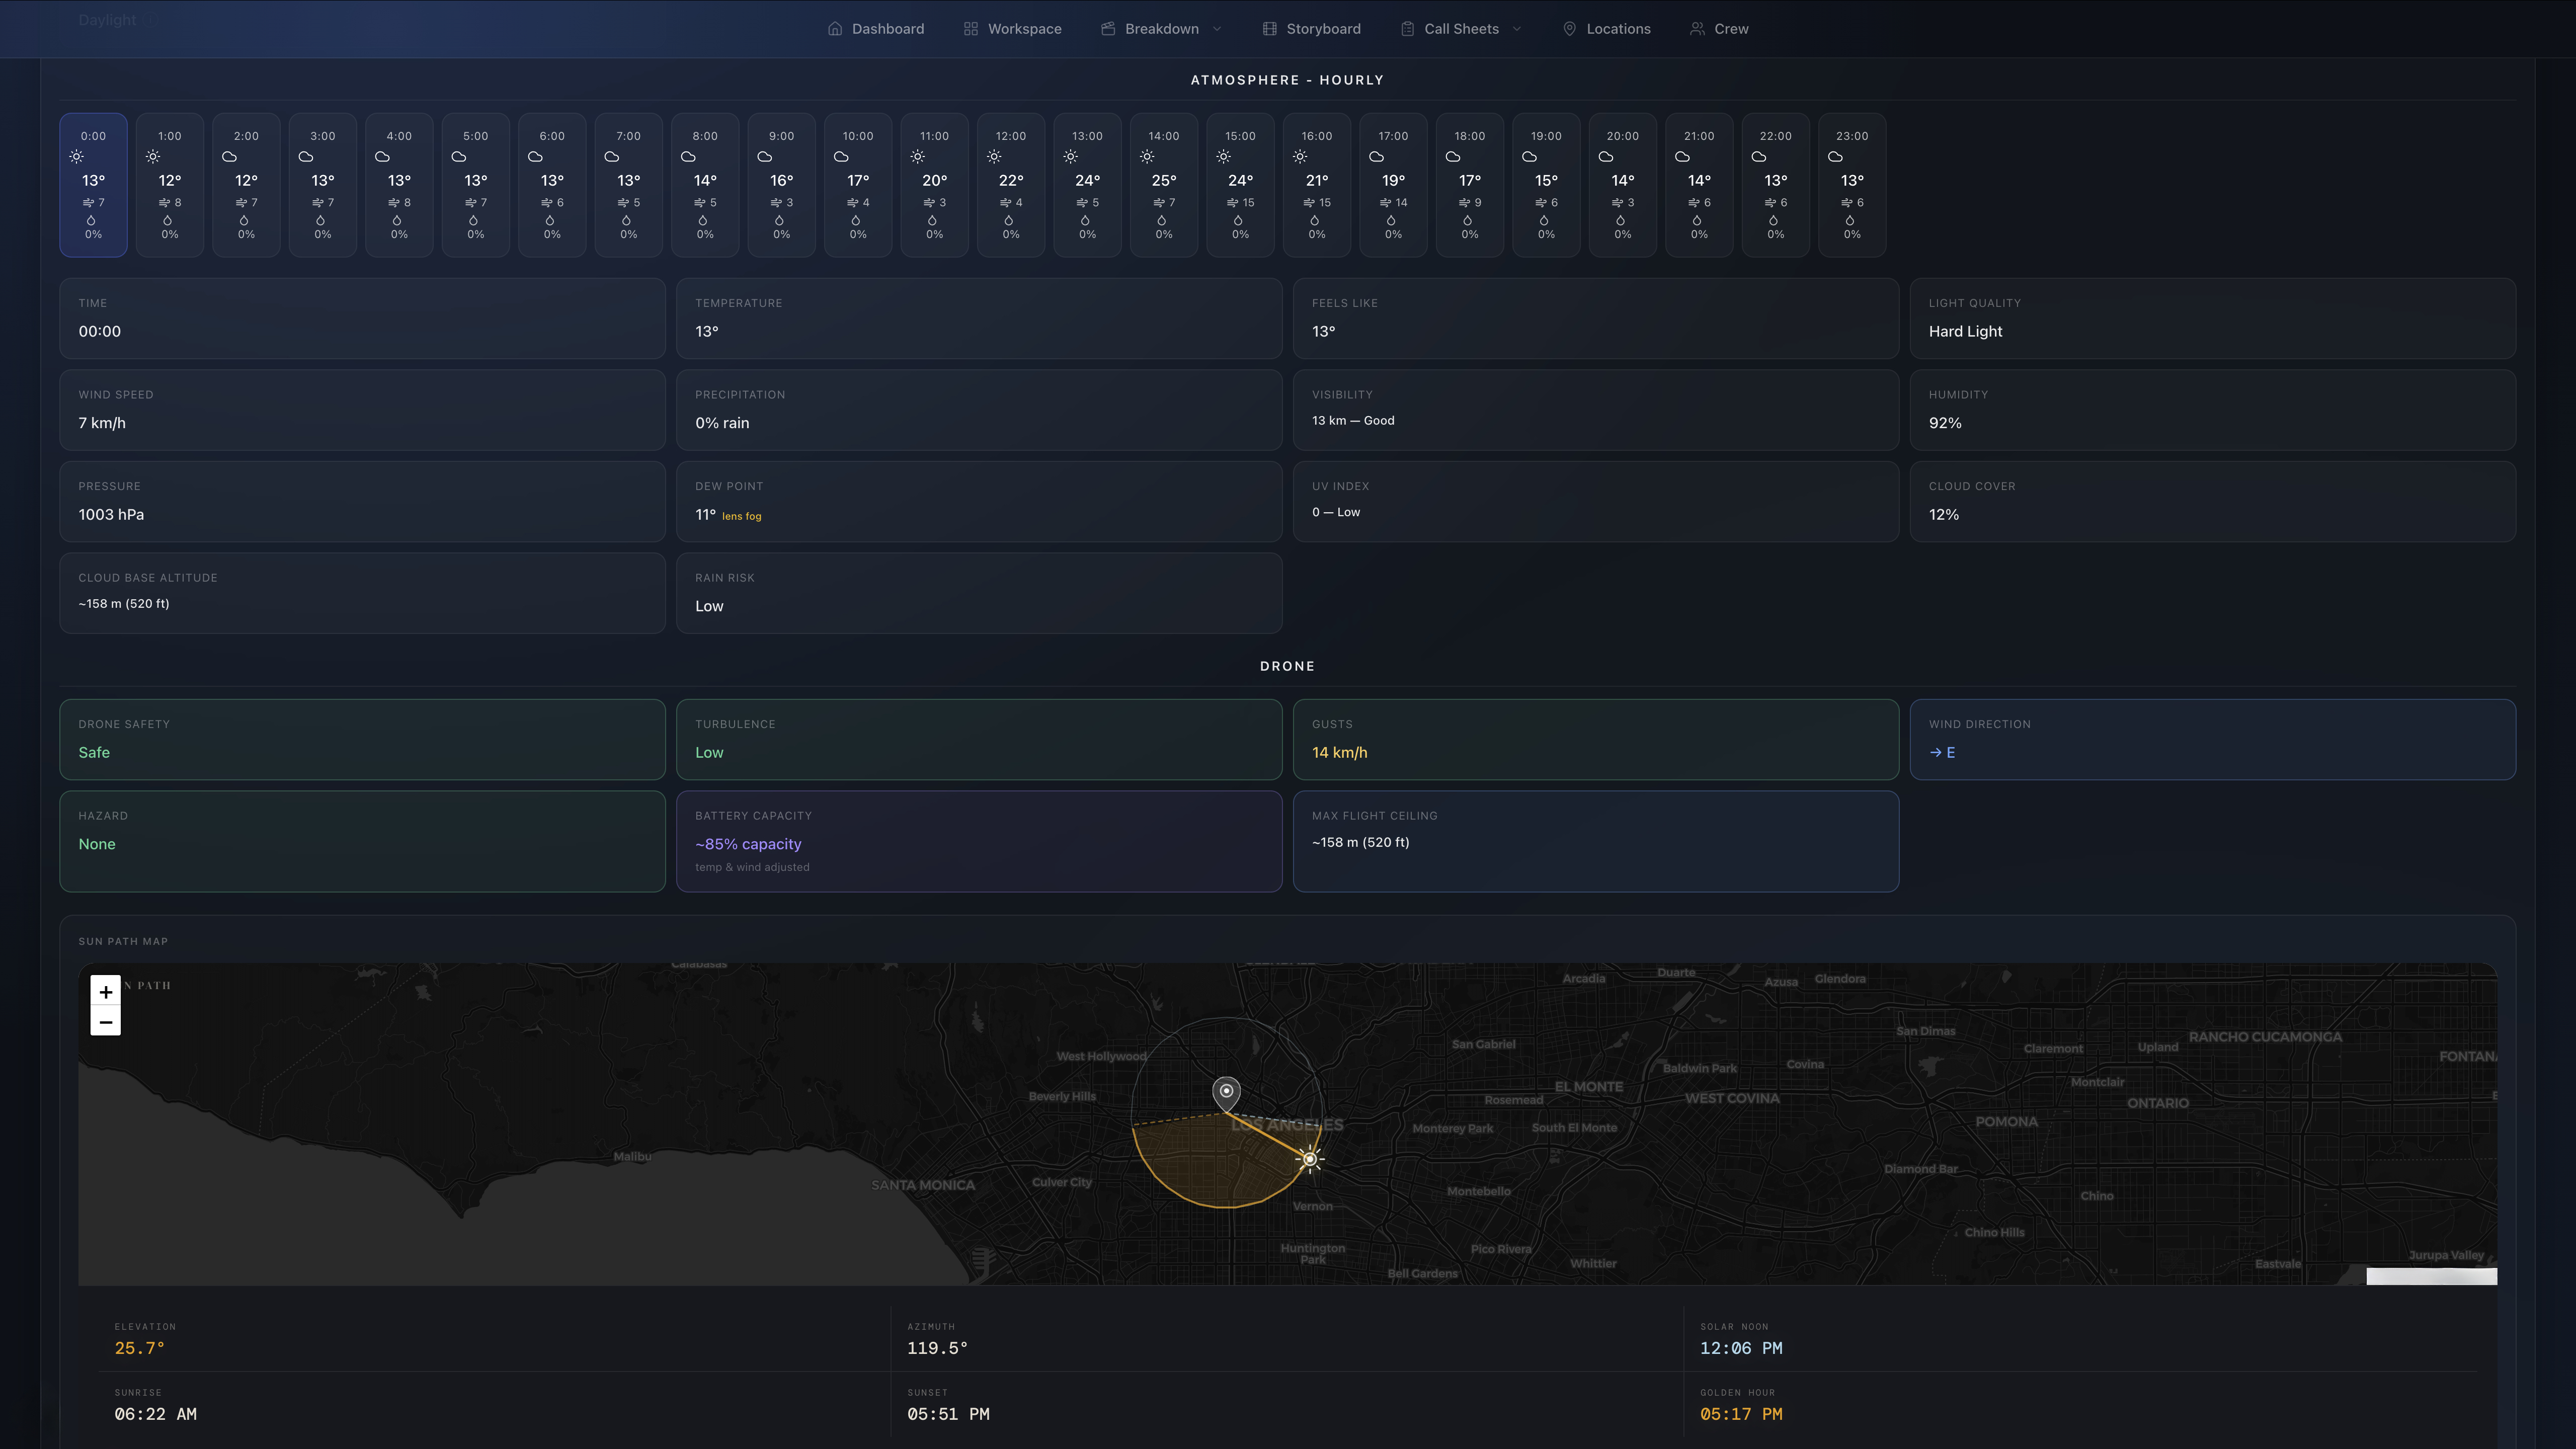2576x1449 pixels.
Task: Select the 12:00 hourly forecast card
Action: (1011, 185)
